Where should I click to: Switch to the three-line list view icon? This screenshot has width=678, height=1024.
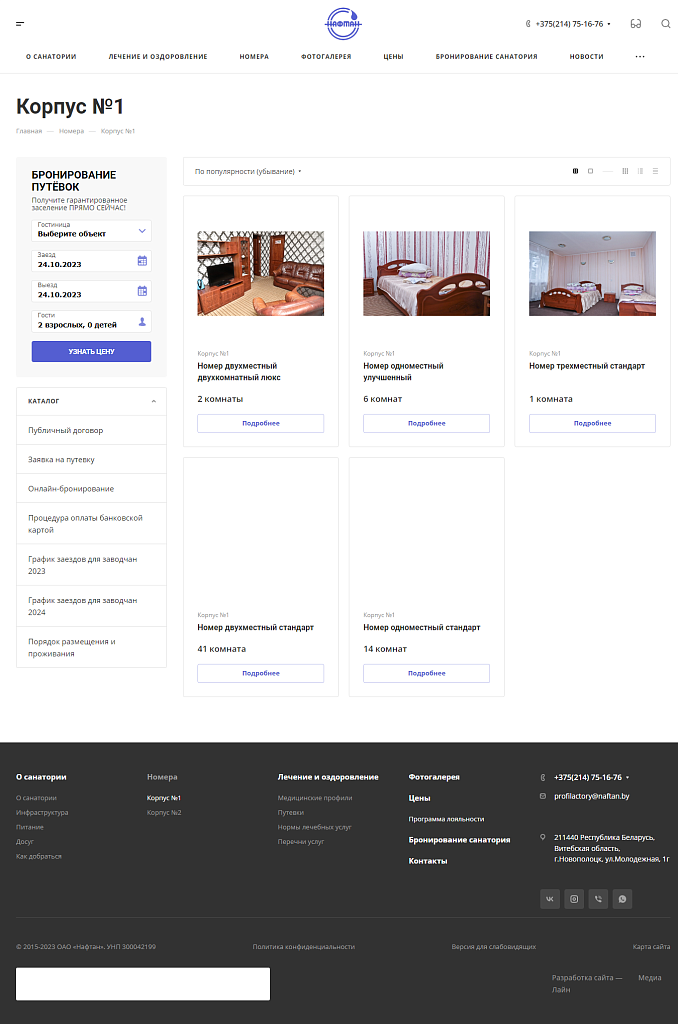pos(655,171)
